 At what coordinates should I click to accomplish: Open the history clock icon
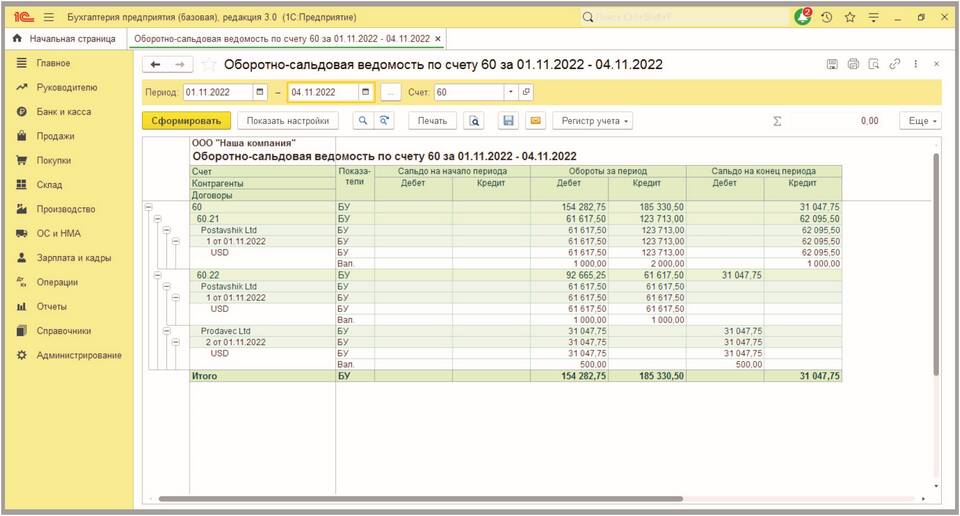pyautogui.click(x=827, y=17)
